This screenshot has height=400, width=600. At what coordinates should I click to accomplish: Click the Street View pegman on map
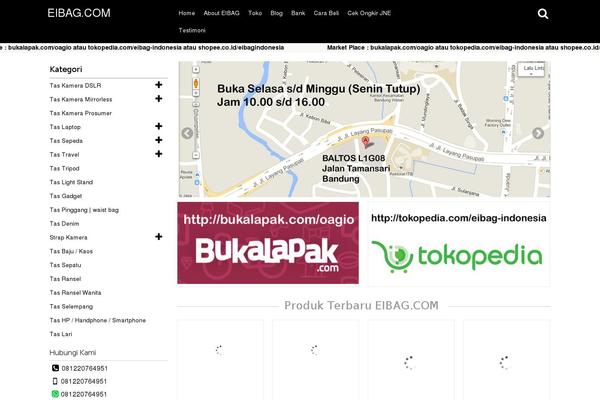196,83
